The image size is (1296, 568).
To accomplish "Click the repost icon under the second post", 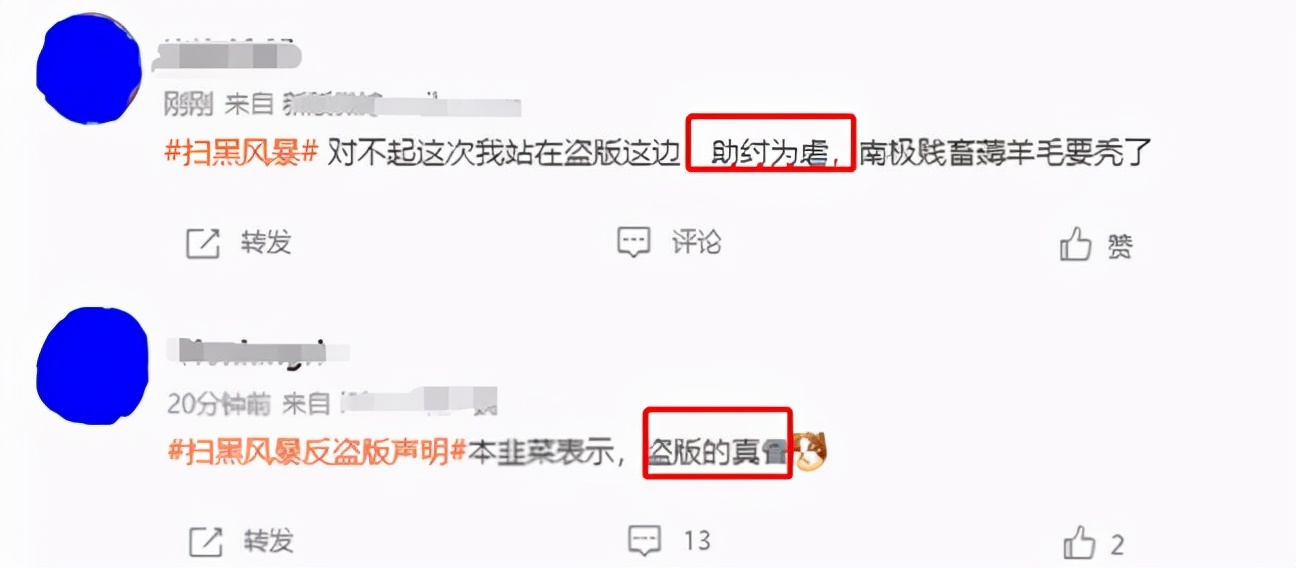I will 205,542.
